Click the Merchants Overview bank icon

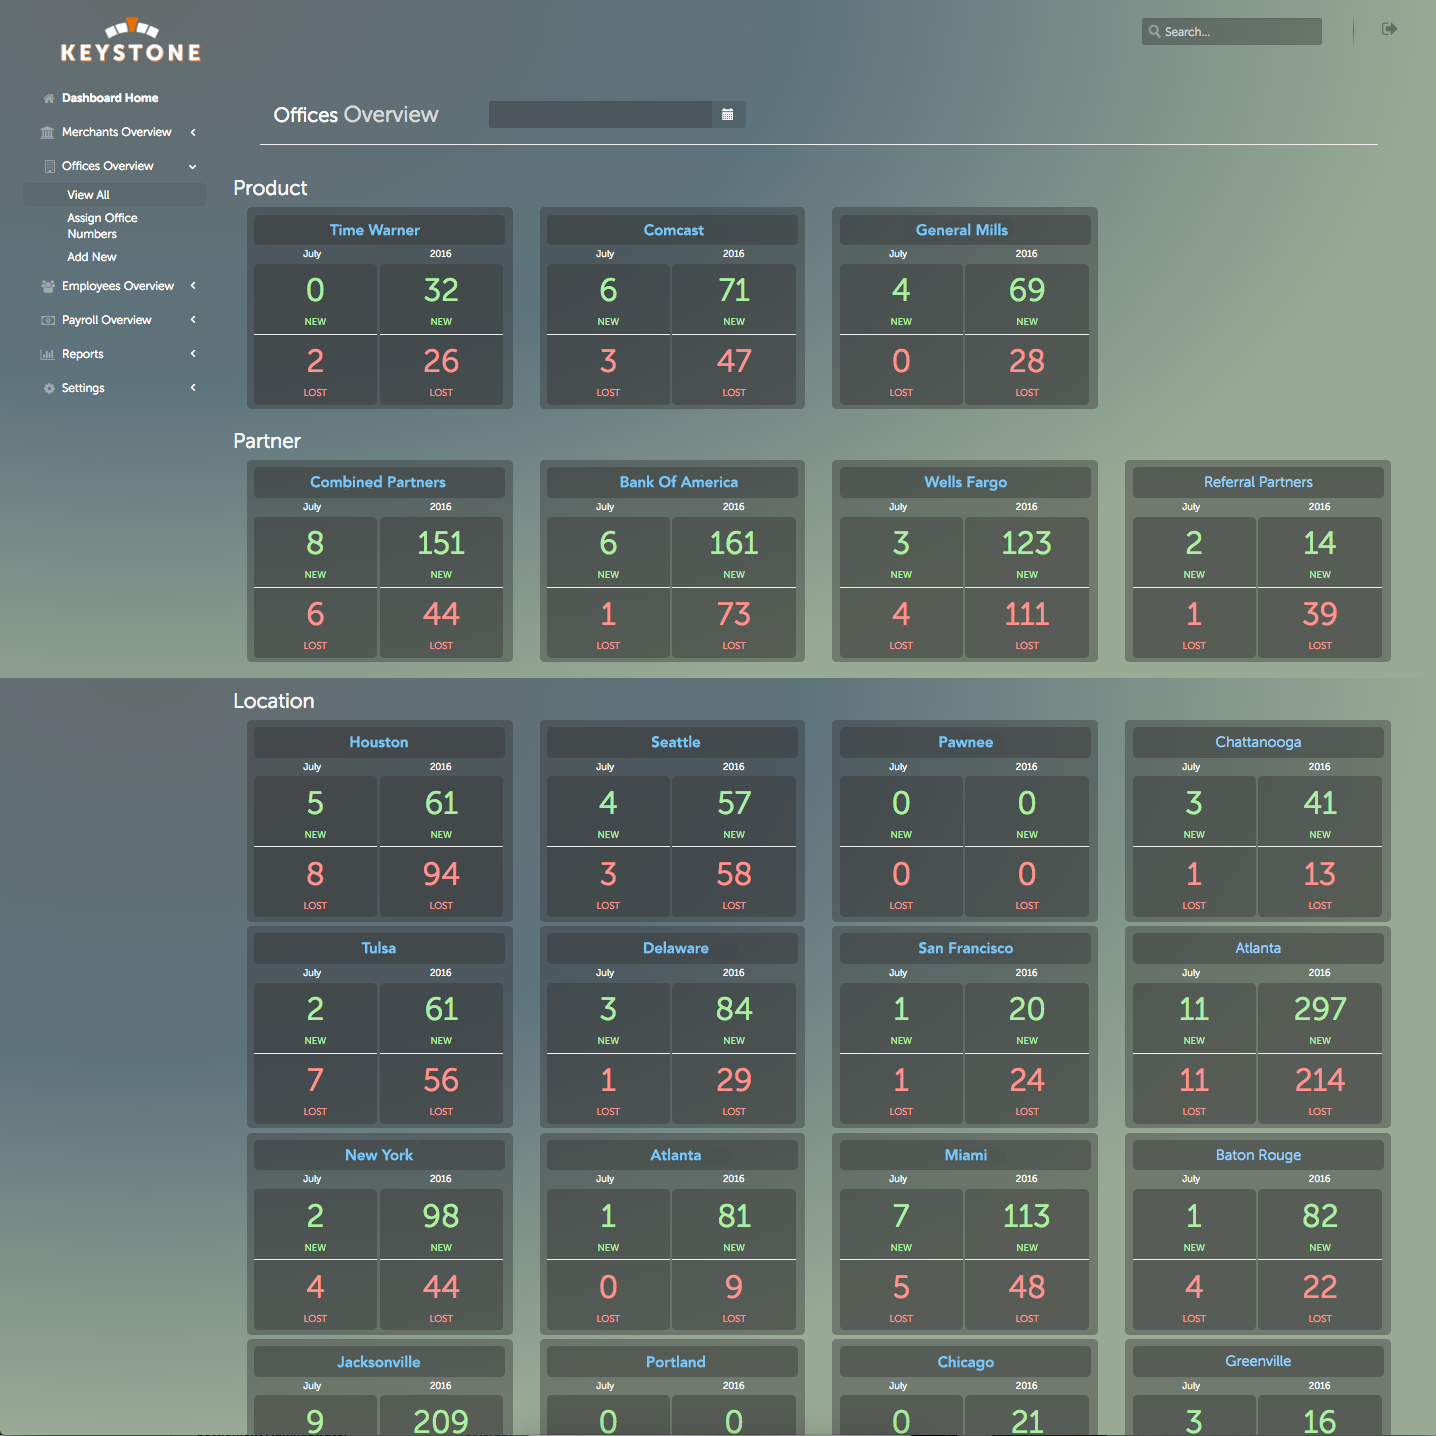tap(47, 133)
